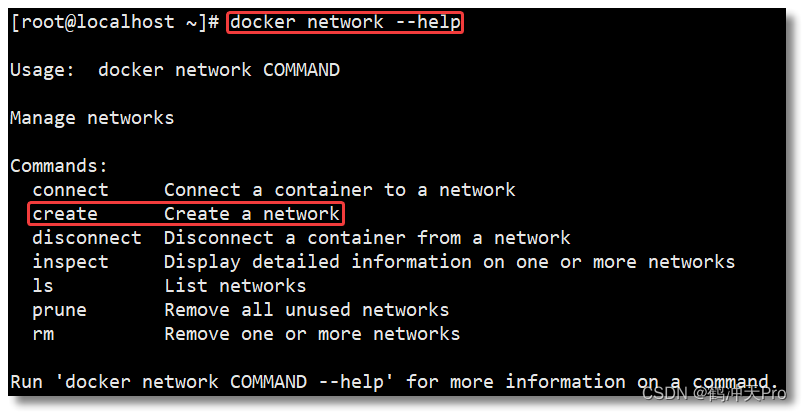Click the 'Usage:' label

point(42,71)
